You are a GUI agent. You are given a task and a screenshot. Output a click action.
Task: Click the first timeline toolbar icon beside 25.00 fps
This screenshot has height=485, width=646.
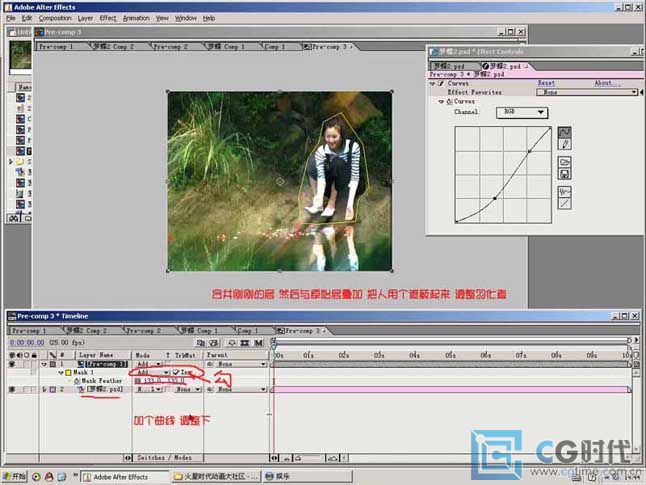coord(201,343)
